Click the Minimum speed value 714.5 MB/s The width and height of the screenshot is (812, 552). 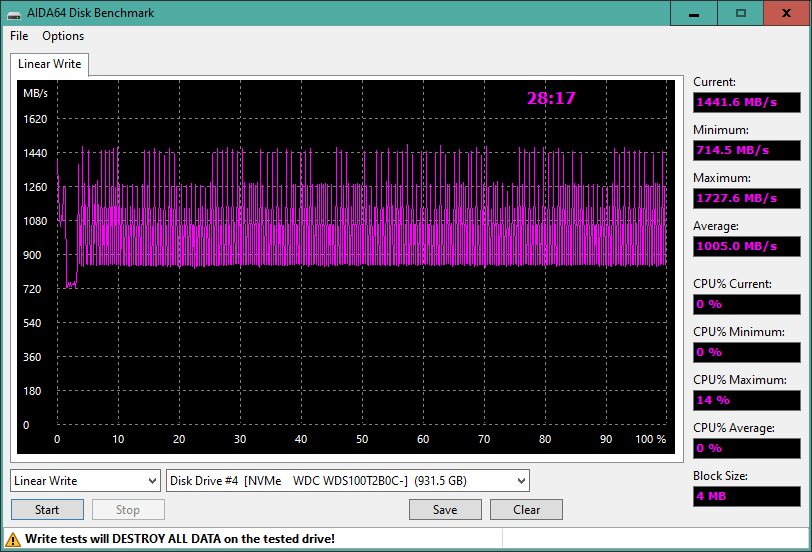pyautogui.click(x=747, y=150)
